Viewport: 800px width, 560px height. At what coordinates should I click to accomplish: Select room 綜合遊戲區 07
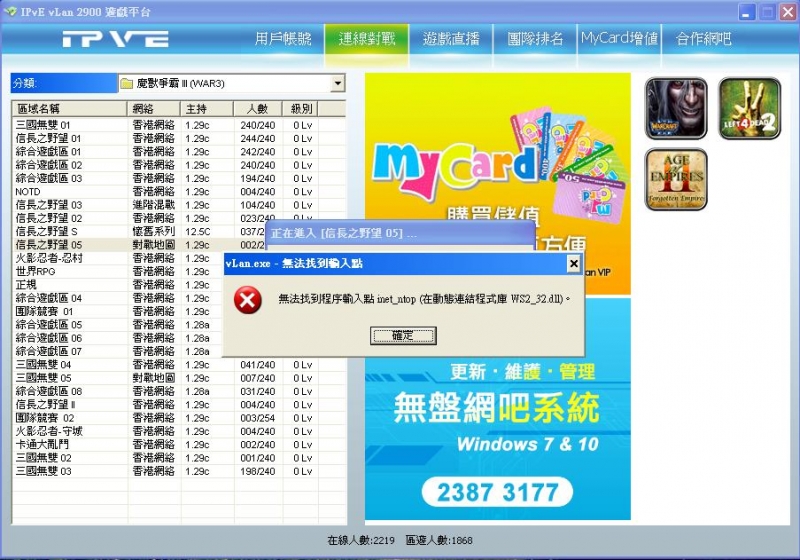118,351
